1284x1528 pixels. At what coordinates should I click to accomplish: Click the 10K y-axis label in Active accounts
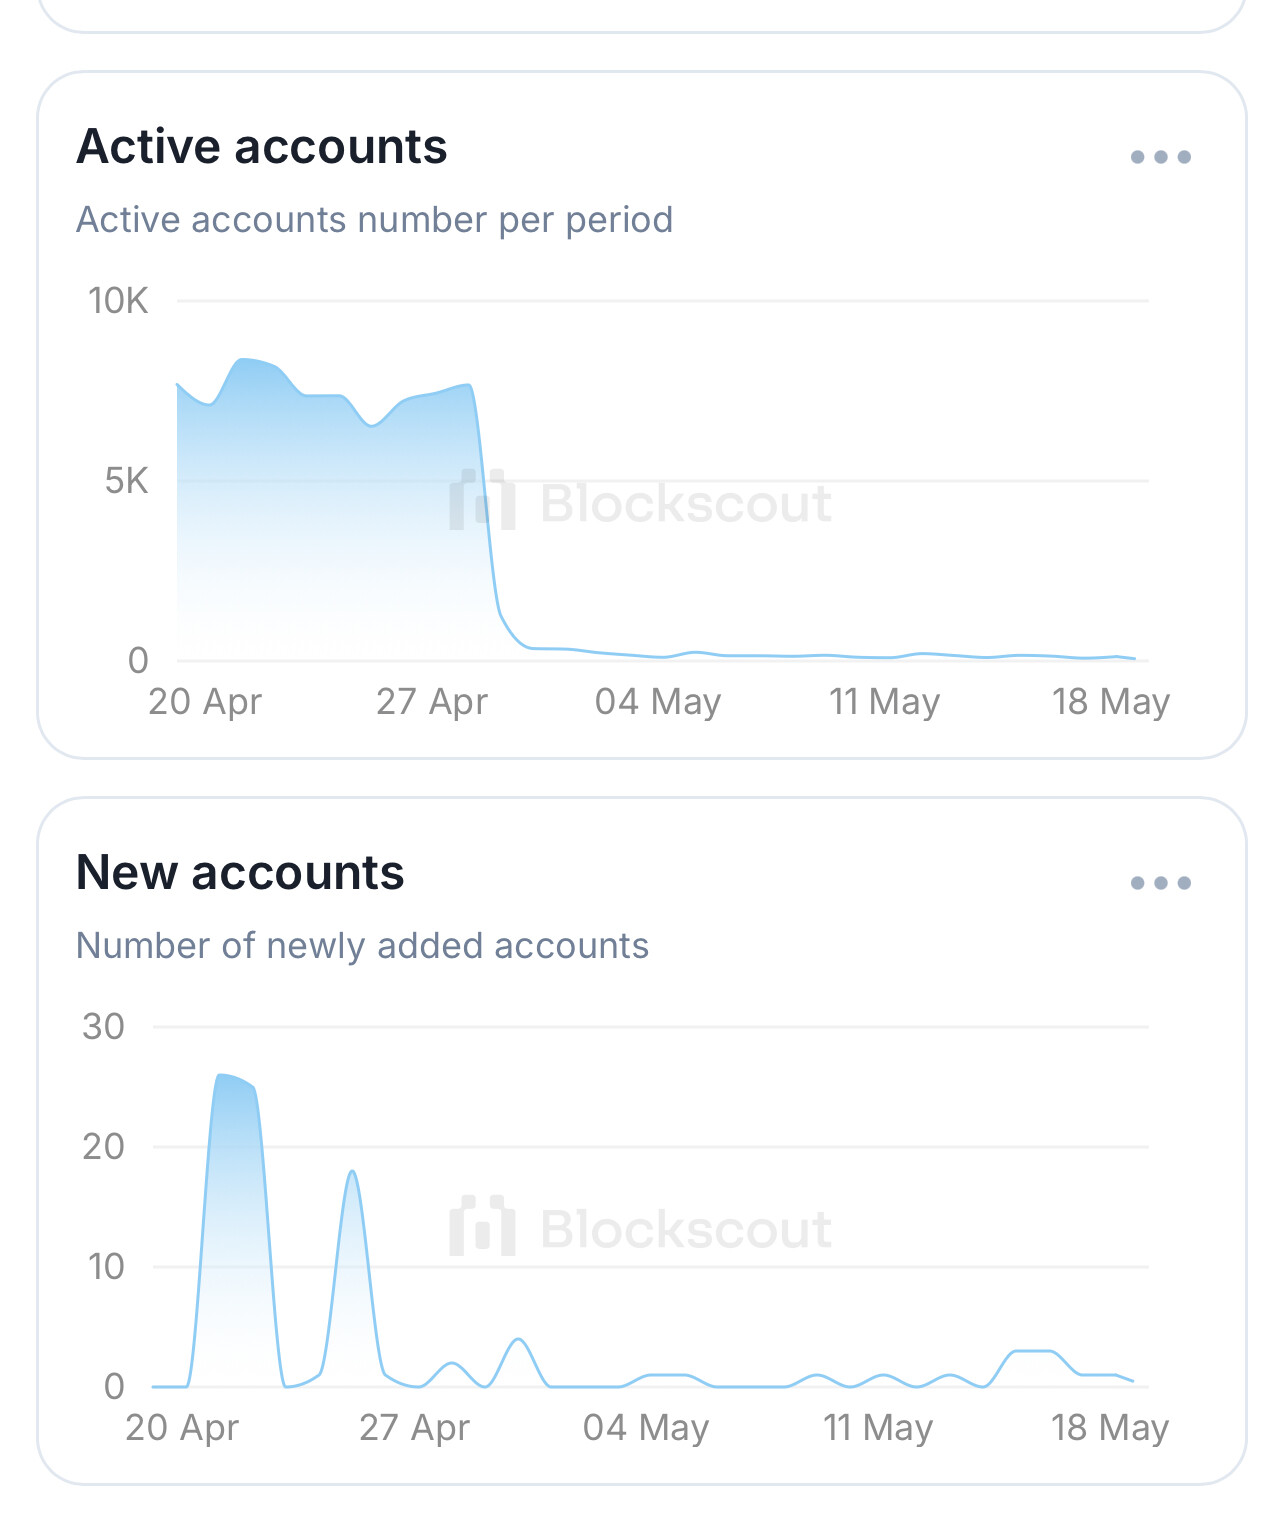point(118,300)
